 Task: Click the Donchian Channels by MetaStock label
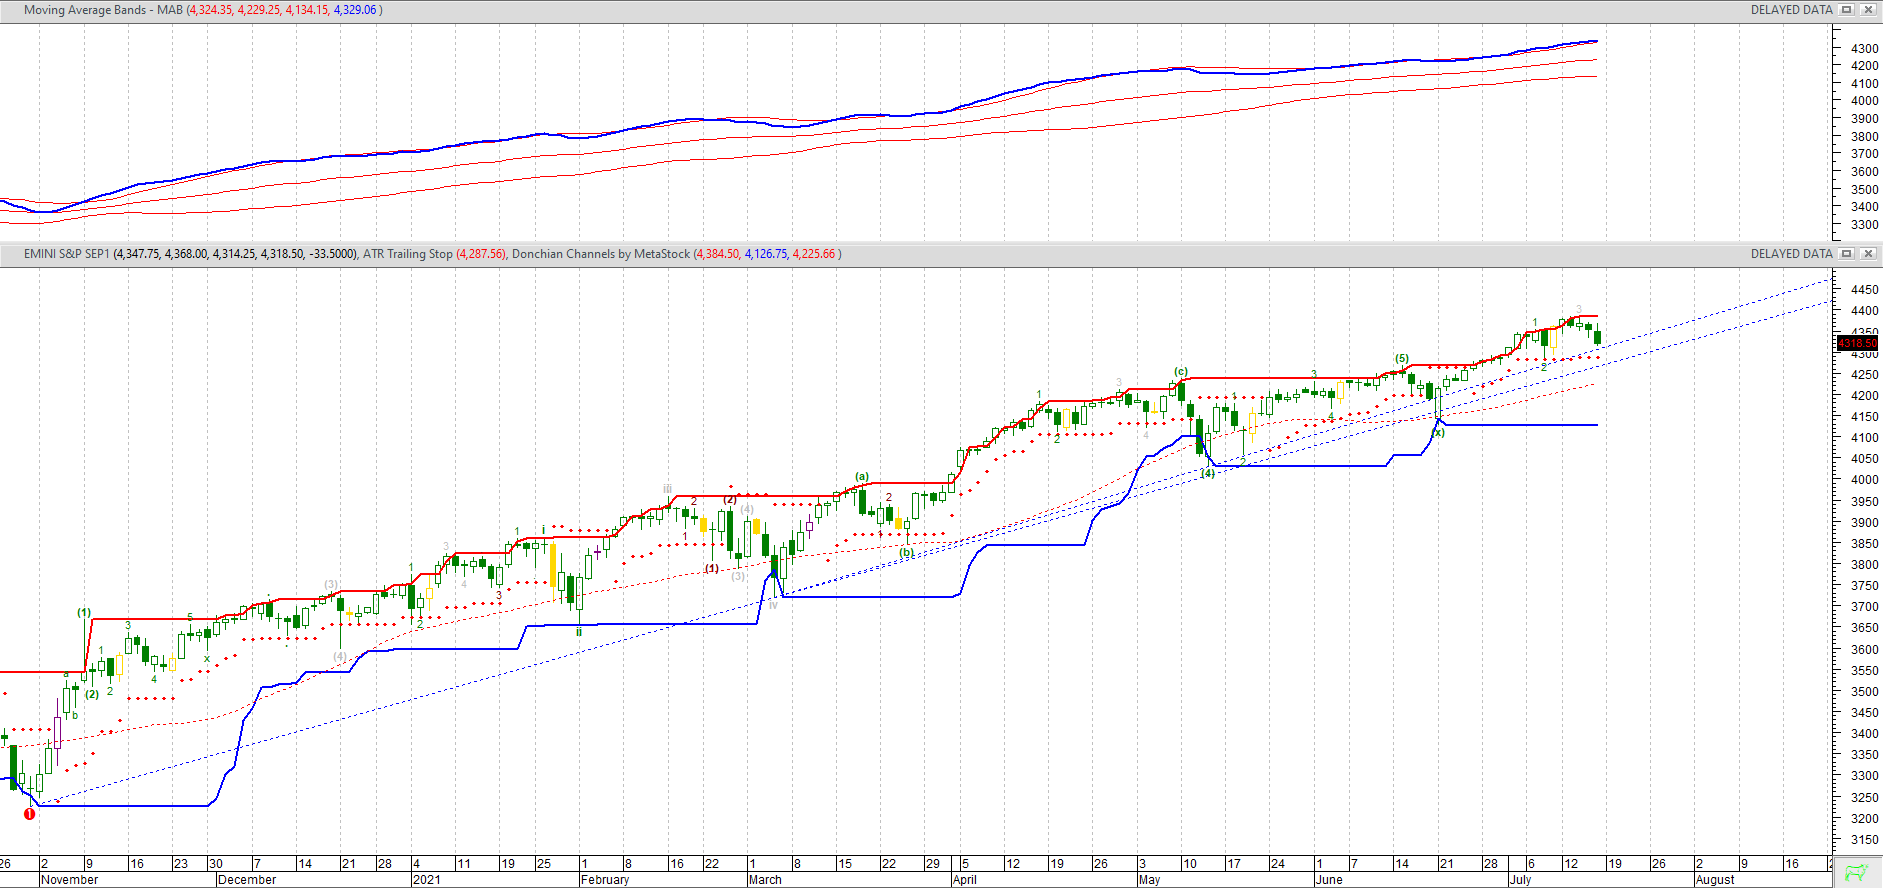[600, 254]
